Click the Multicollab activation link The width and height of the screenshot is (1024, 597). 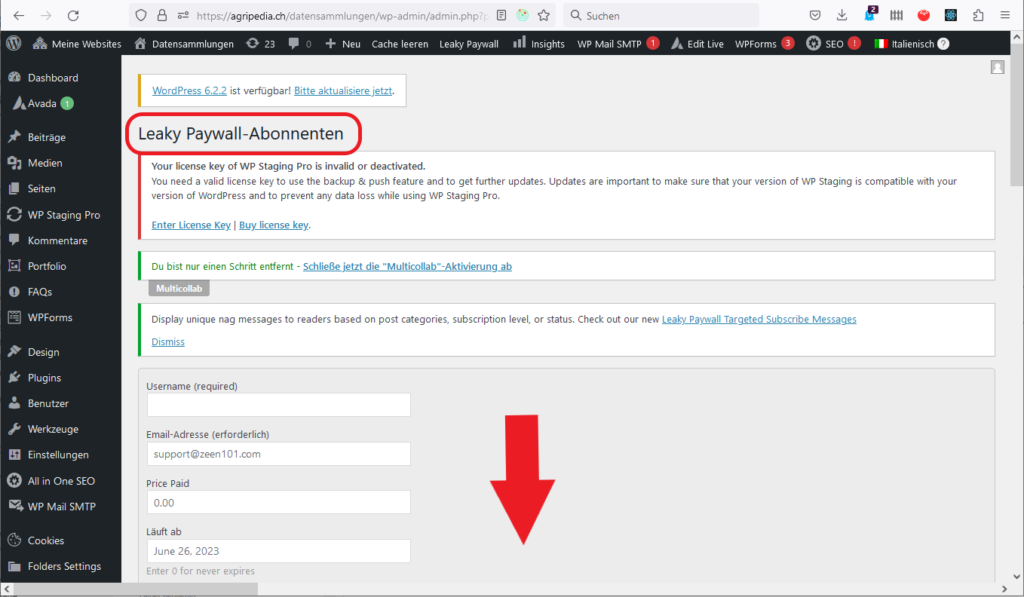pyautogui.click(x=408, y=266)
